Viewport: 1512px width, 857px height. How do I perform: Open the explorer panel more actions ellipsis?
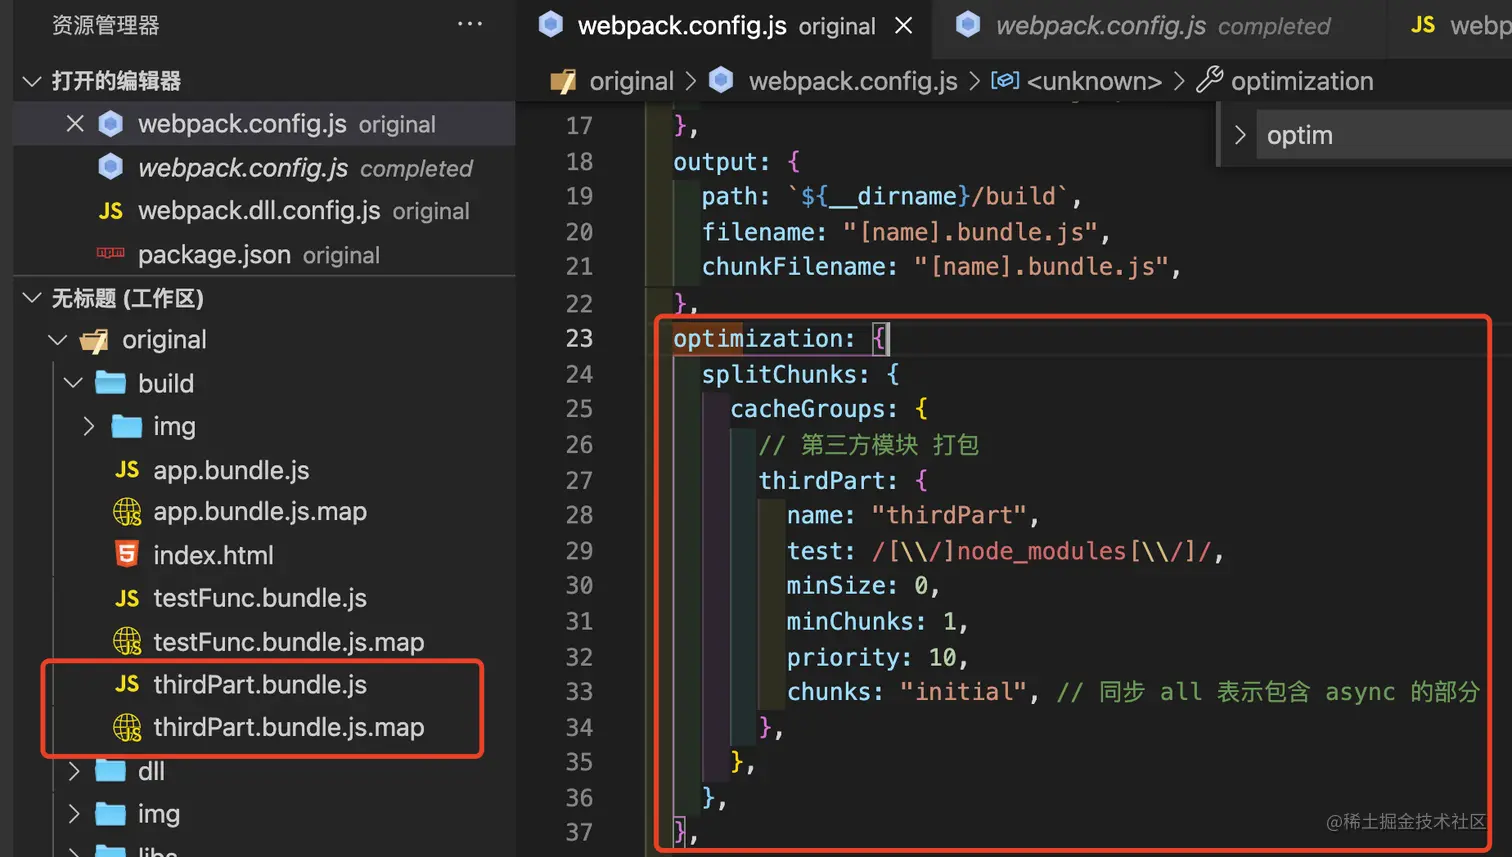pyautogui.click(x=469, y=24)
